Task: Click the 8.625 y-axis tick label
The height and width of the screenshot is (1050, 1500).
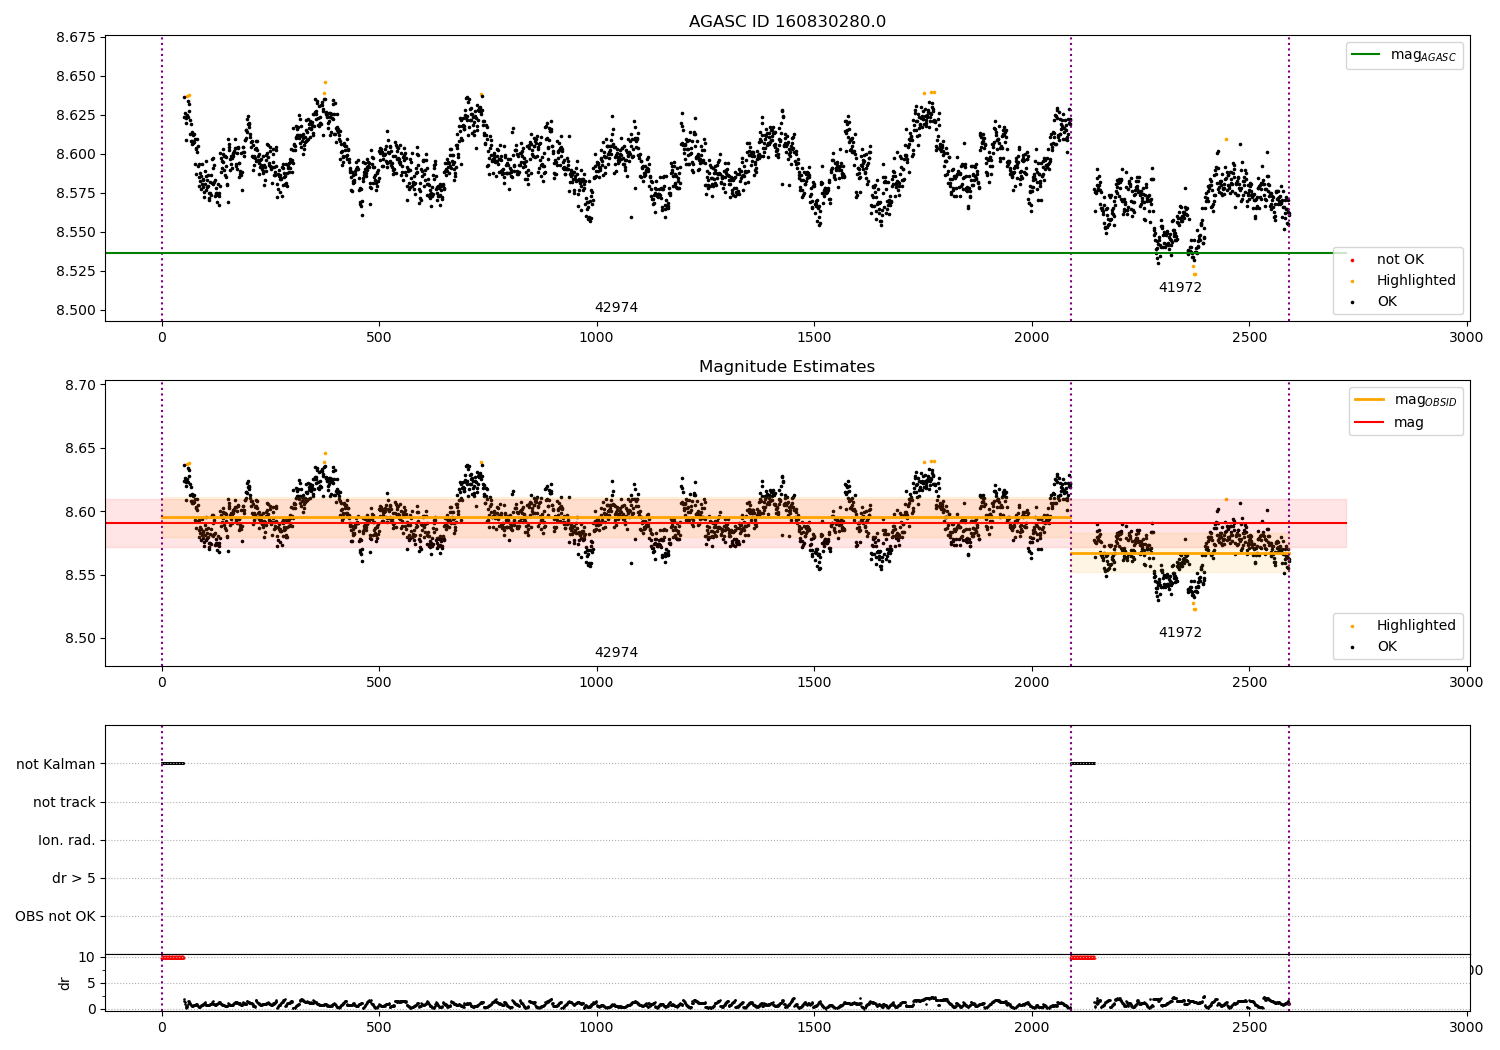Action: point(76,116)
